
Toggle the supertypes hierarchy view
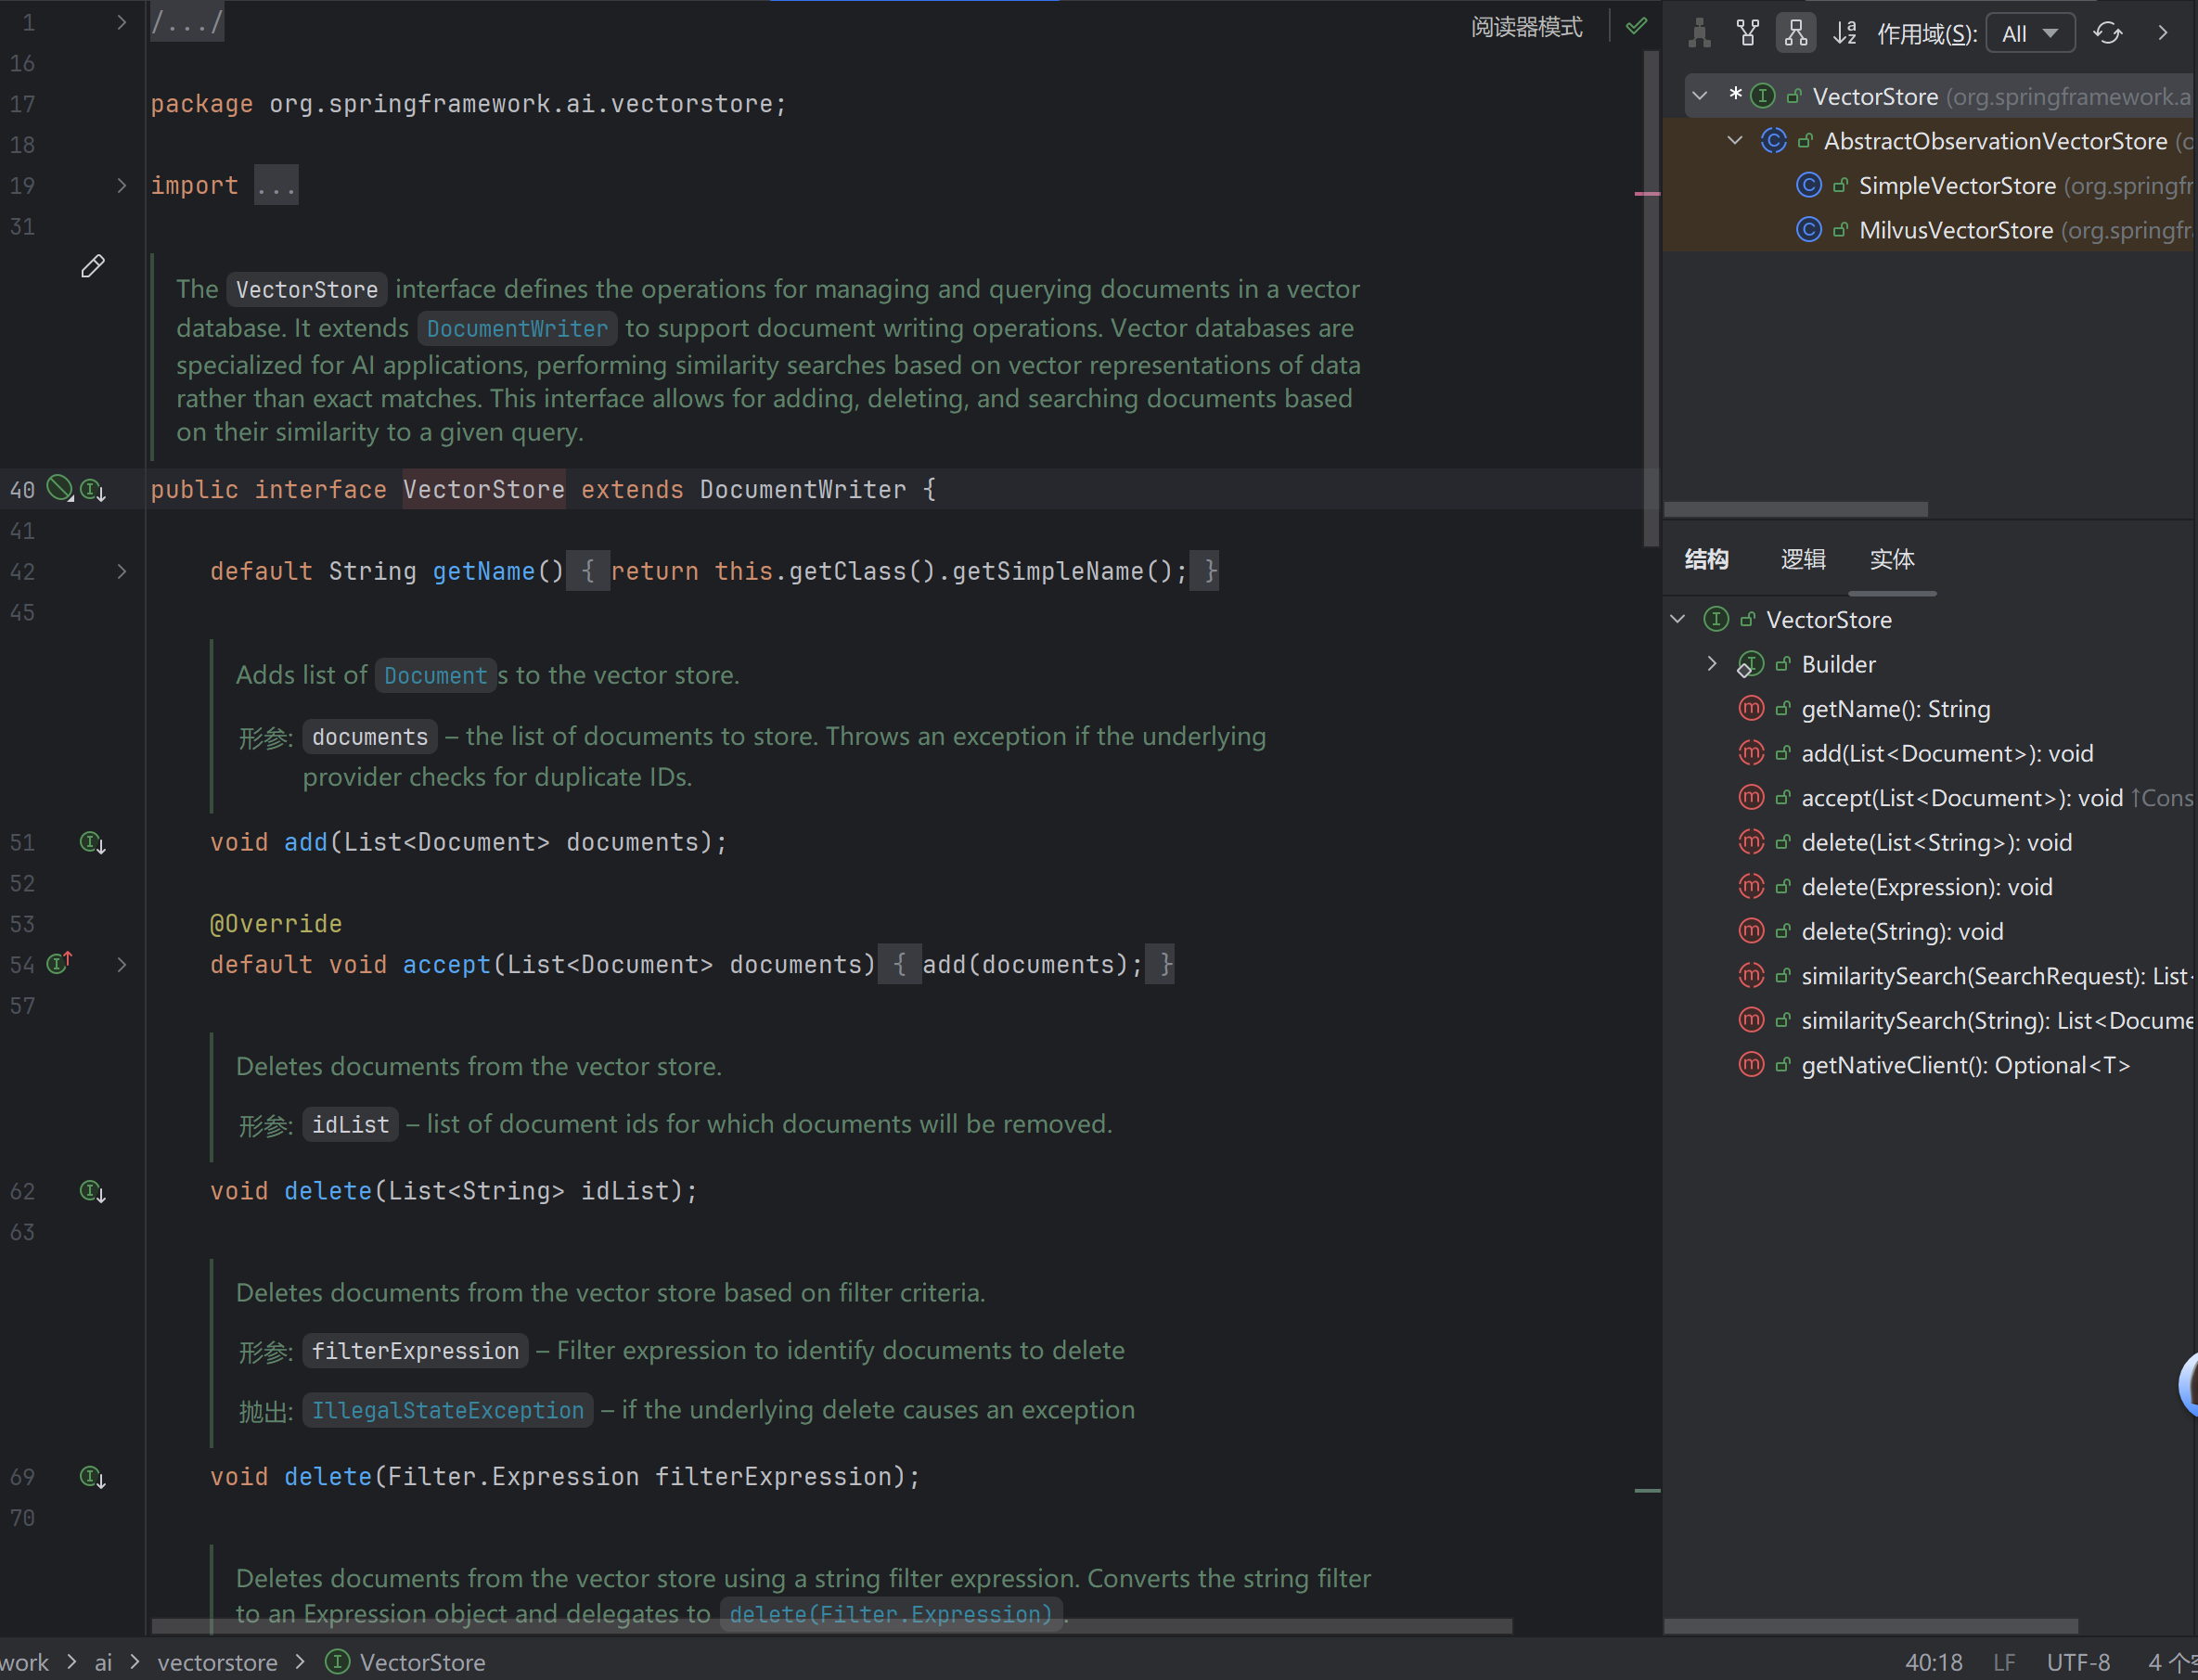click(x=1748, y=33)
